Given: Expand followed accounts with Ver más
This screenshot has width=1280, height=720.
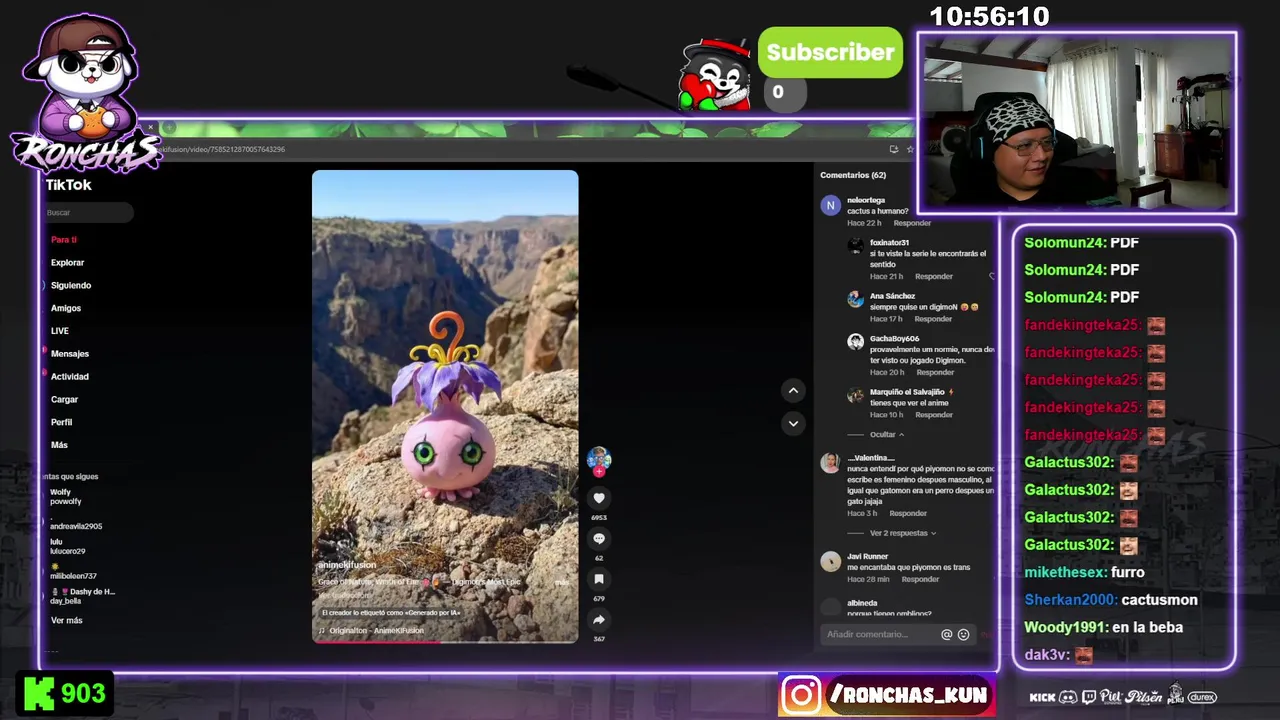Looking at the screenshot, I should point(67,620).
